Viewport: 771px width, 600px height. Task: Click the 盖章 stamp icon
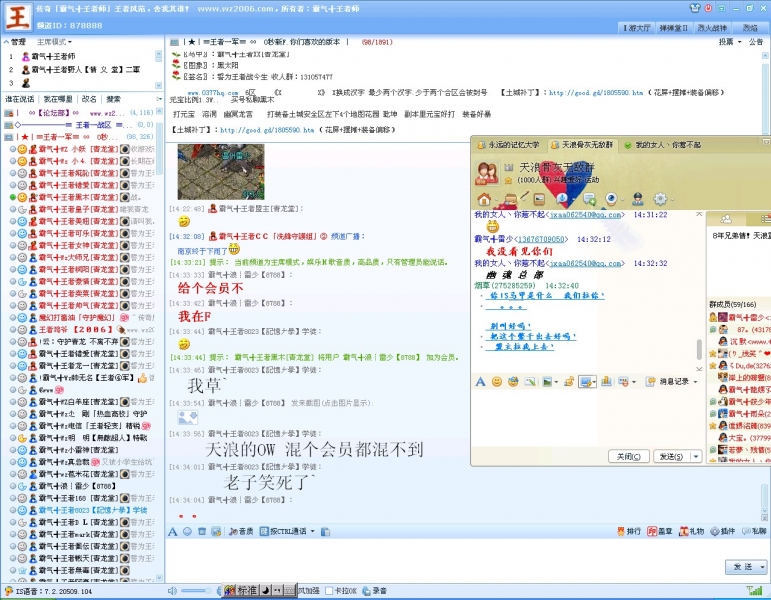pos(659,531)
